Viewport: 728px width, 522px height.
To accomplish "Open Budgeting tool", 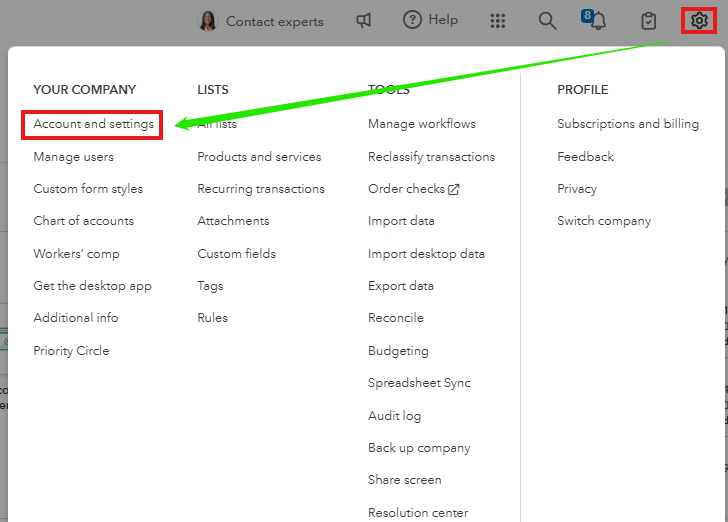I will [x=398, y=351].
